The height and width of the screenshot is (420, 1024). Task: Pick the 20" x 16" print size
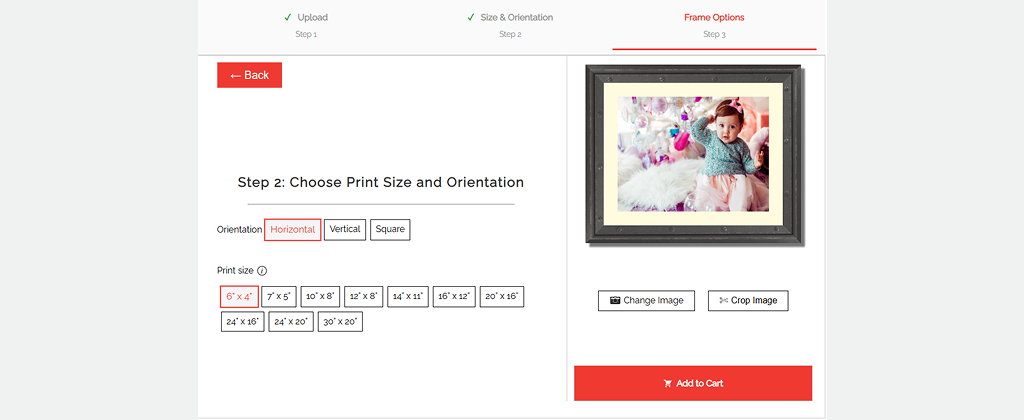coord(502,296)
